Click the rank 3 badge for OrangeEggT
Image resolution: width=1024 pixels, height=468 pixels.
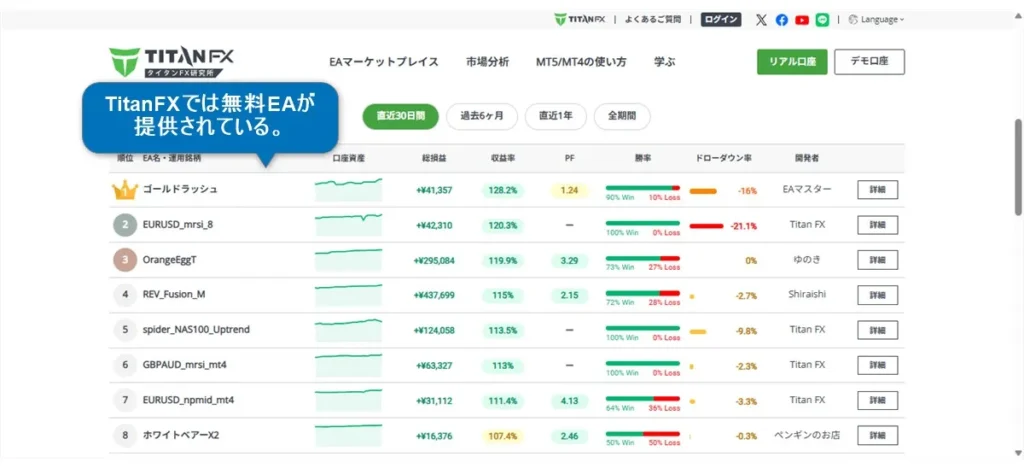click(125, 260)
